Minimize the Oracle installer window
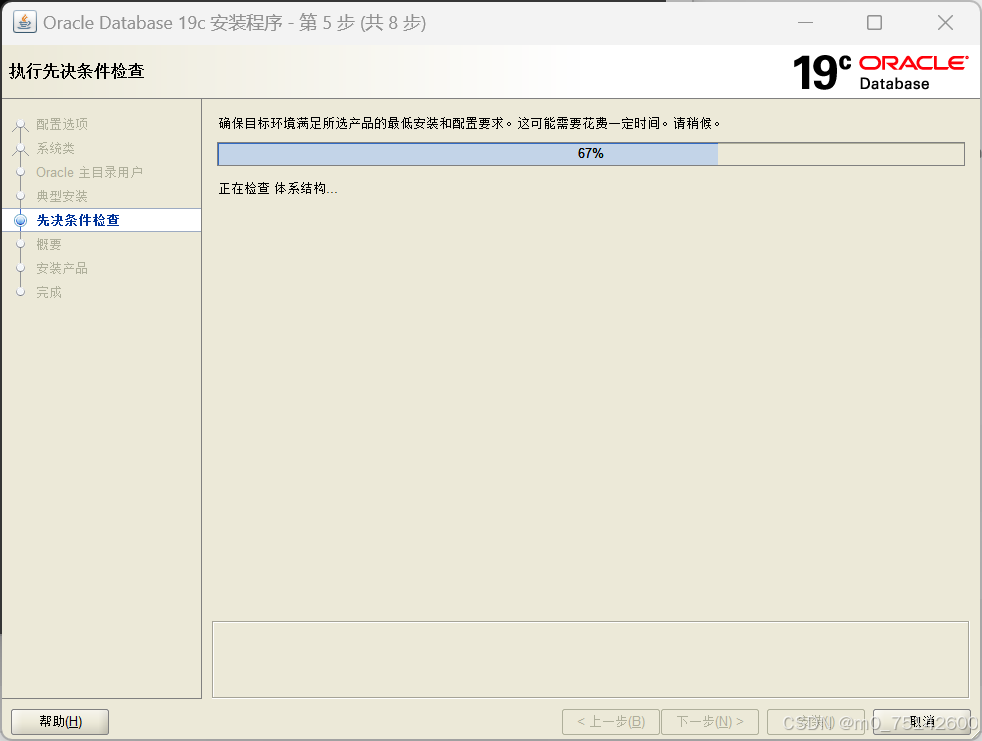The width and height of the screenshot is (982, 741). [x=805, y=23]
